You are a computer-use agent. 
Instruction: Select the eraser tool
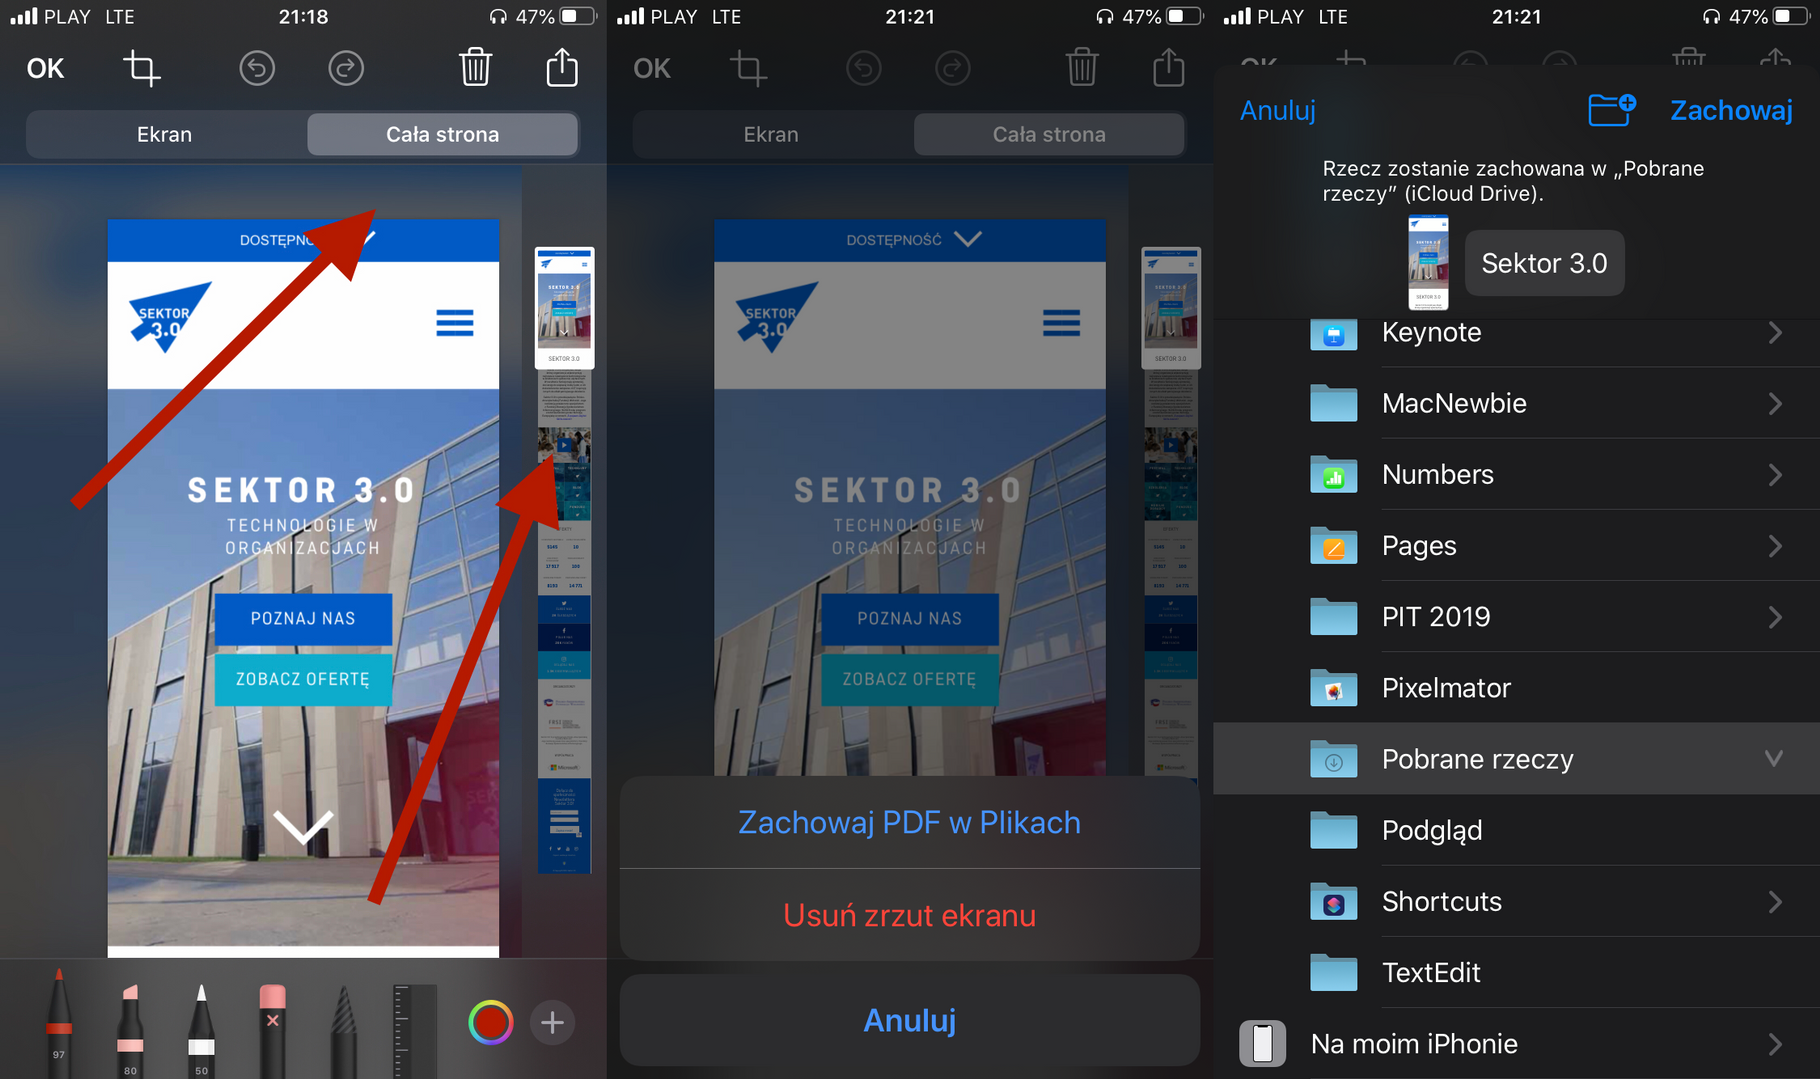tap(272, 1025)
